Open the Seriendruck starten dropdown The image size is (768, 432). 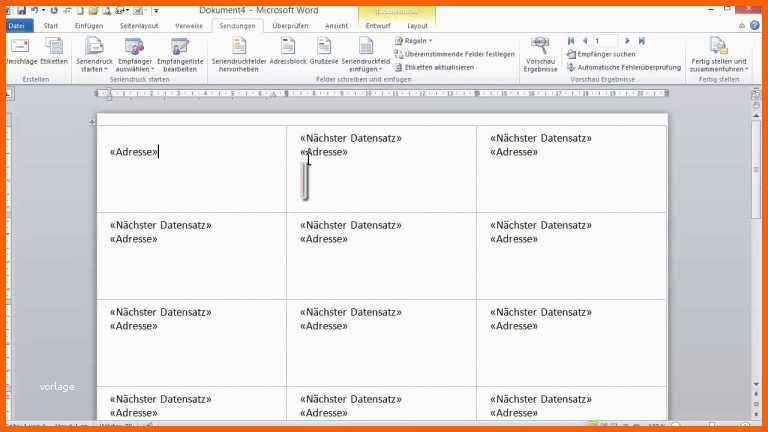pyautogui.click(x=94, y=55)
